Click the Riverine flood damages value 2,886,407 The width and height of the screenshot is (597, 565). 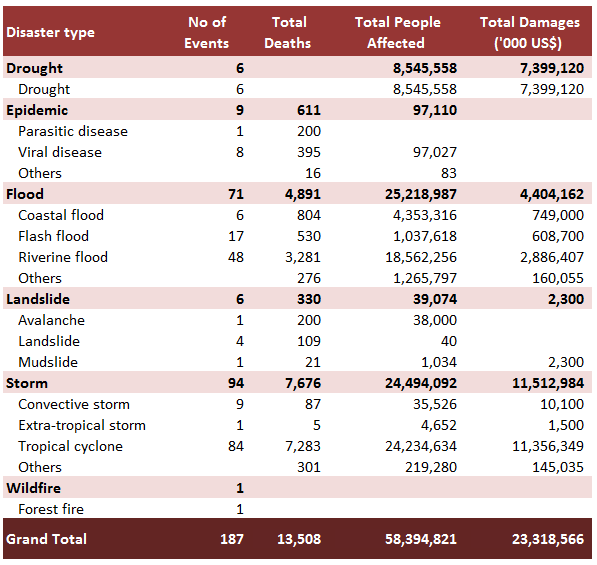[552, 257]
